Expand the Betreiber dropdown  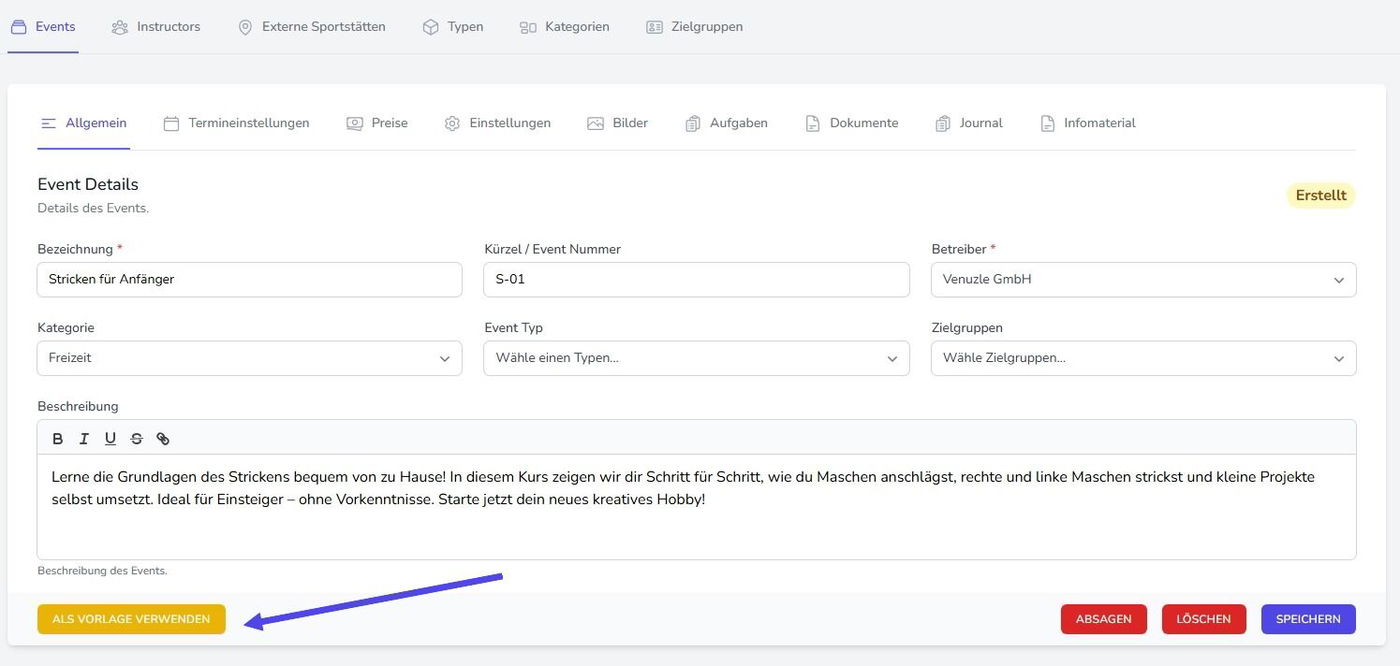tap(1143, 280)
